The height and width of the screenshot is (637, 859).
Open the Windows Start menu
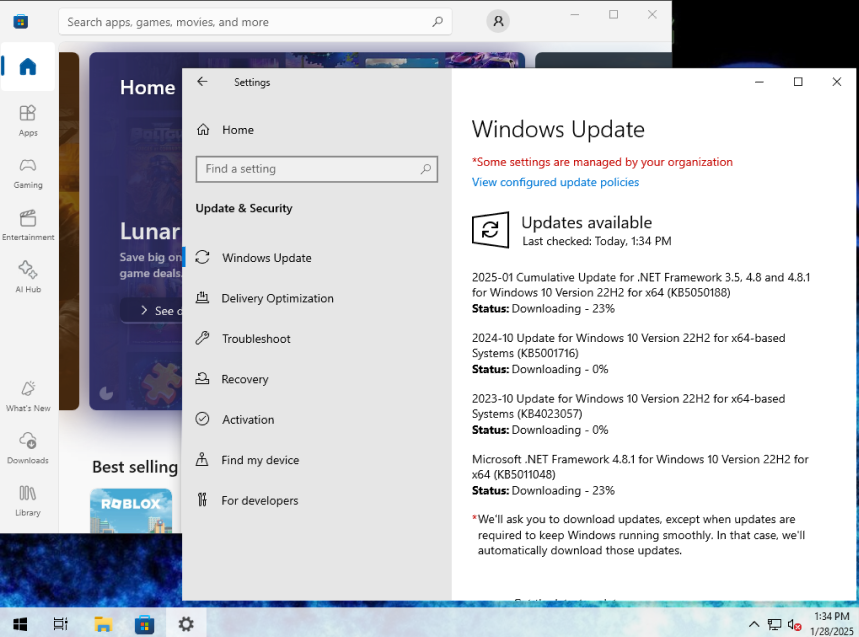tap(20, 624)
